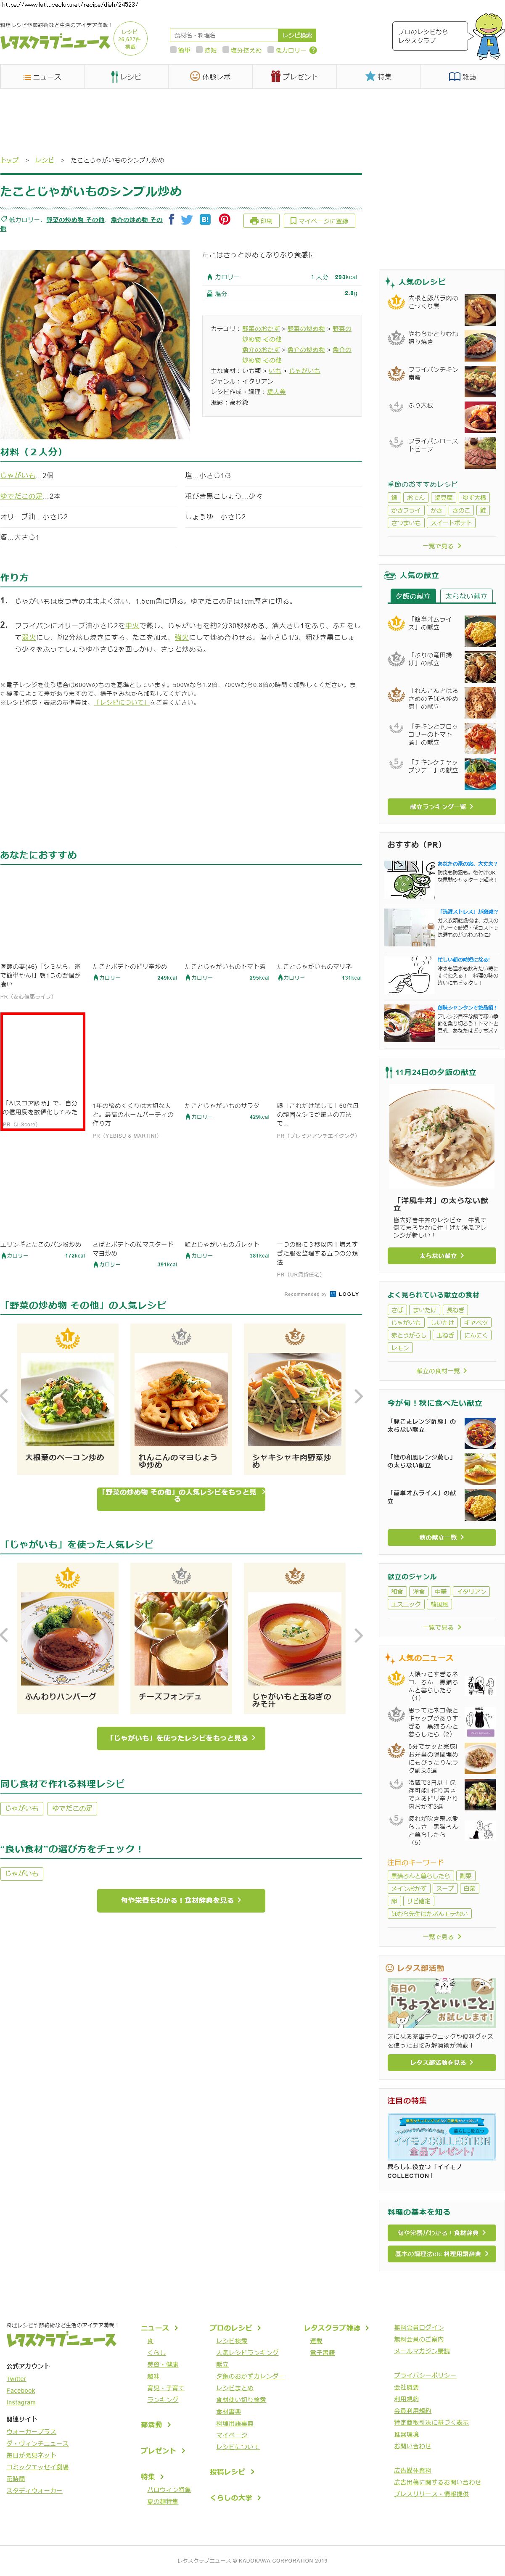Screen dimensions: 505x2576
Task: Click next arrow on じゃがいも recipes carousel
Action: point(358,1635)
